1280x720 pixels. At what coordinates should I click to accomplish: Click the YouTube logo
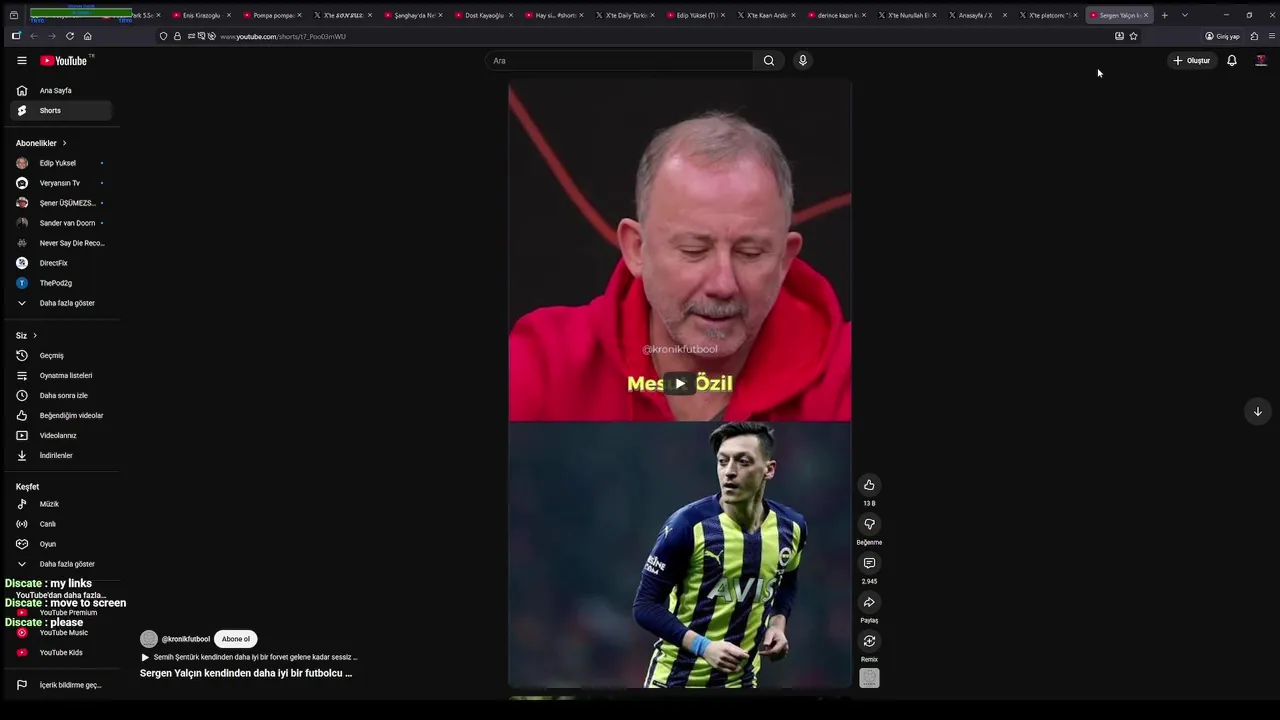point(66,60)
